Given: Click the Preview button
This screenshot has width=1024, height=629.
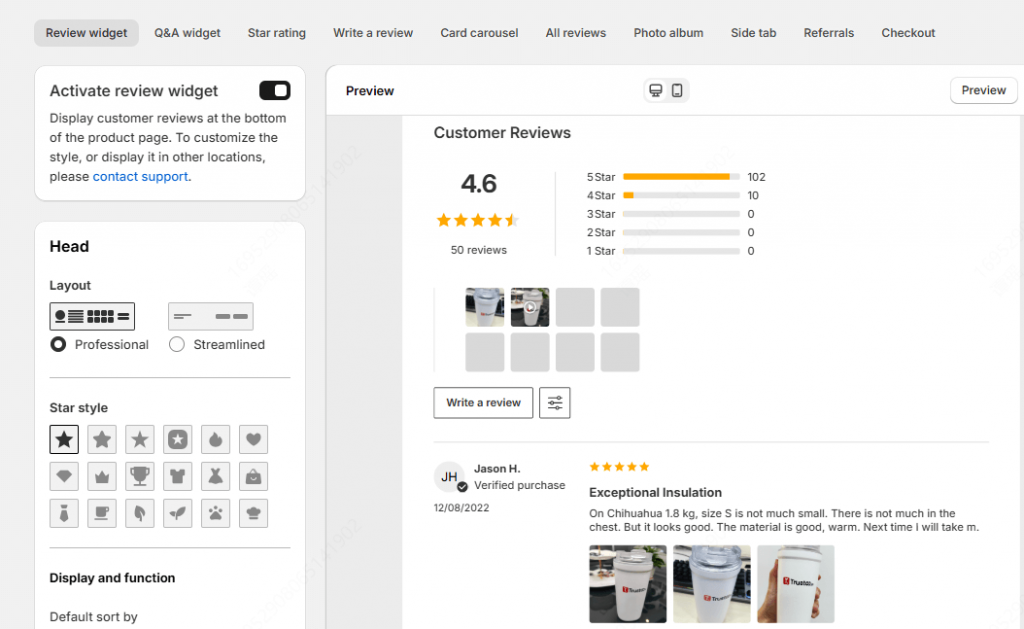Looking at the screenshot, I should 983,90.
